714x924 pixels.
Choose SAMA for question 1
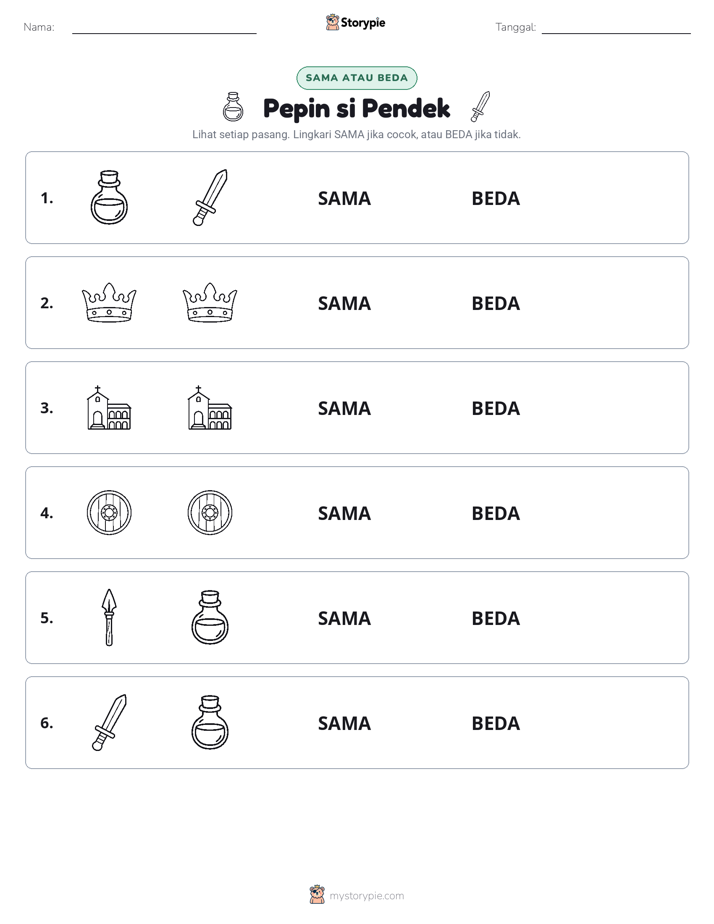344,199
